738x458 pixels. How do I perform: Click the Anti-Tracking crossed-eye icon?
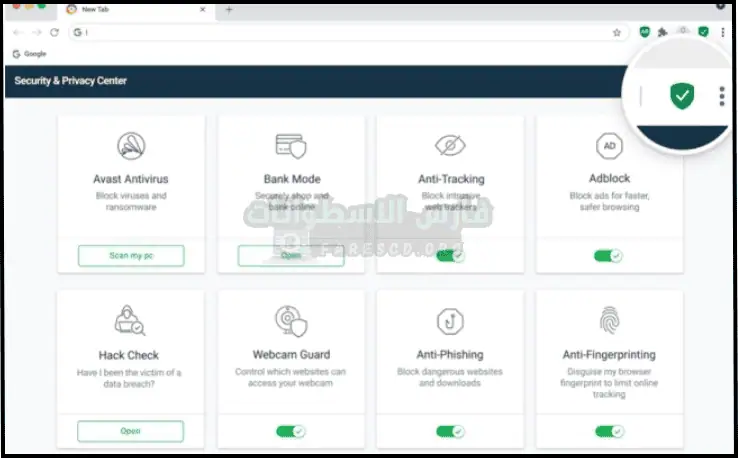[x=450, y=146]
